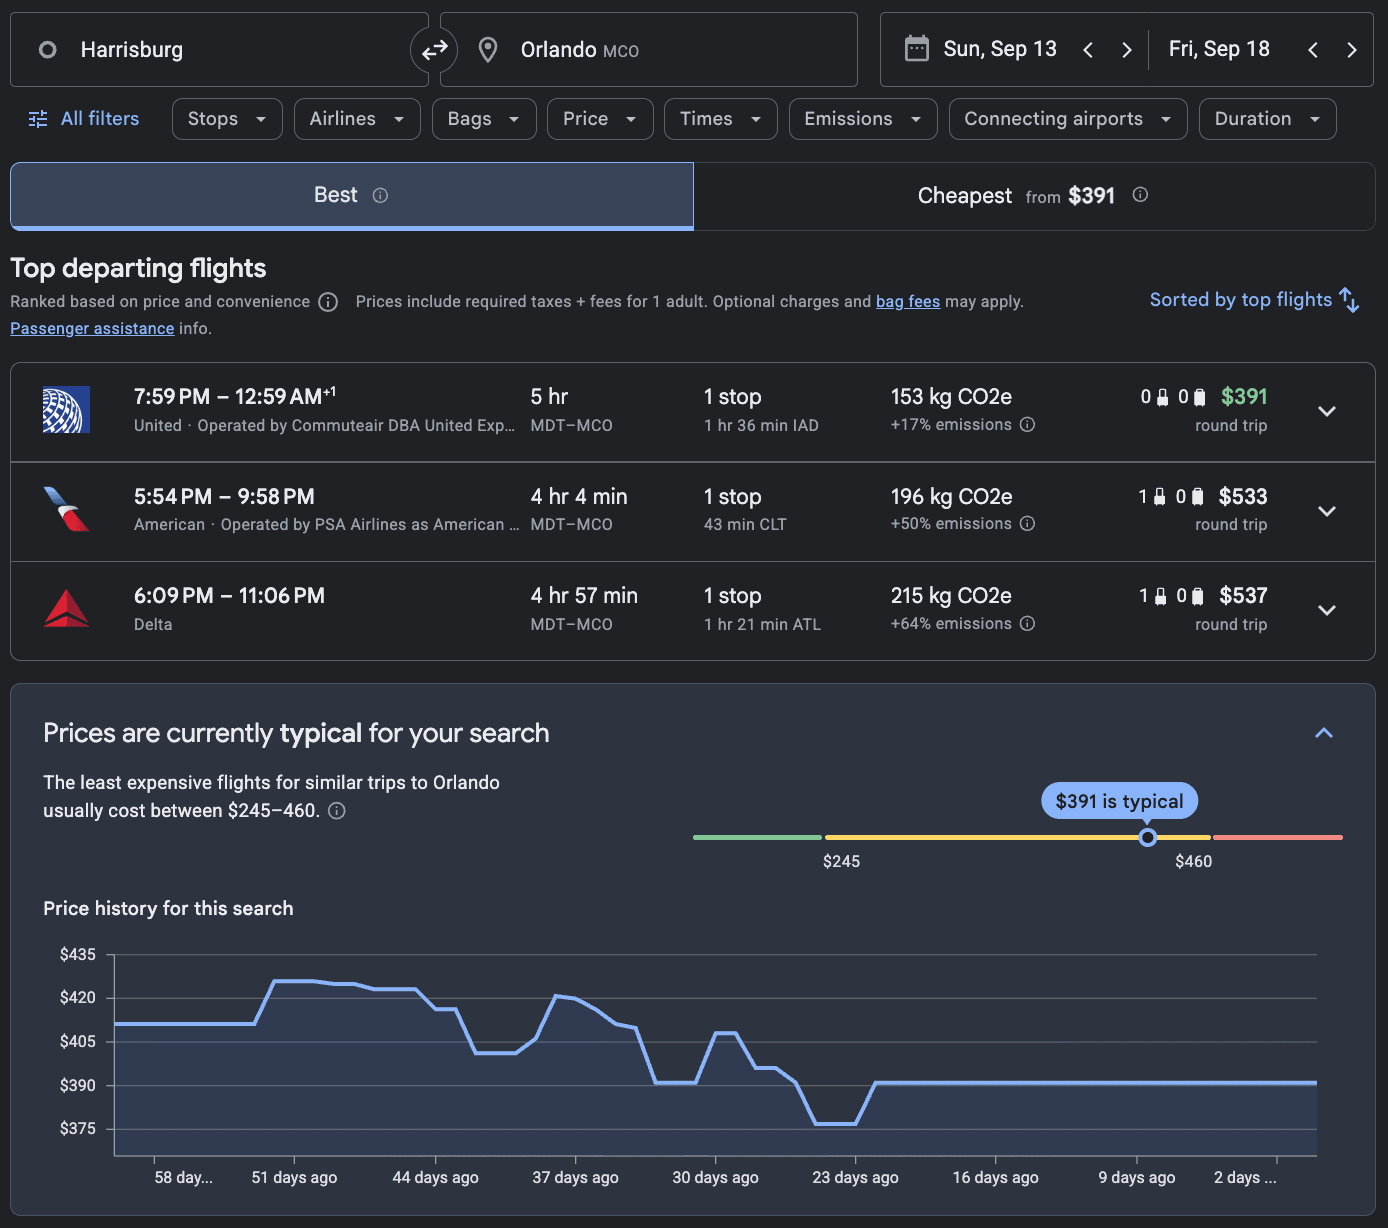Collapse the price insights panel

(1324, 733)
